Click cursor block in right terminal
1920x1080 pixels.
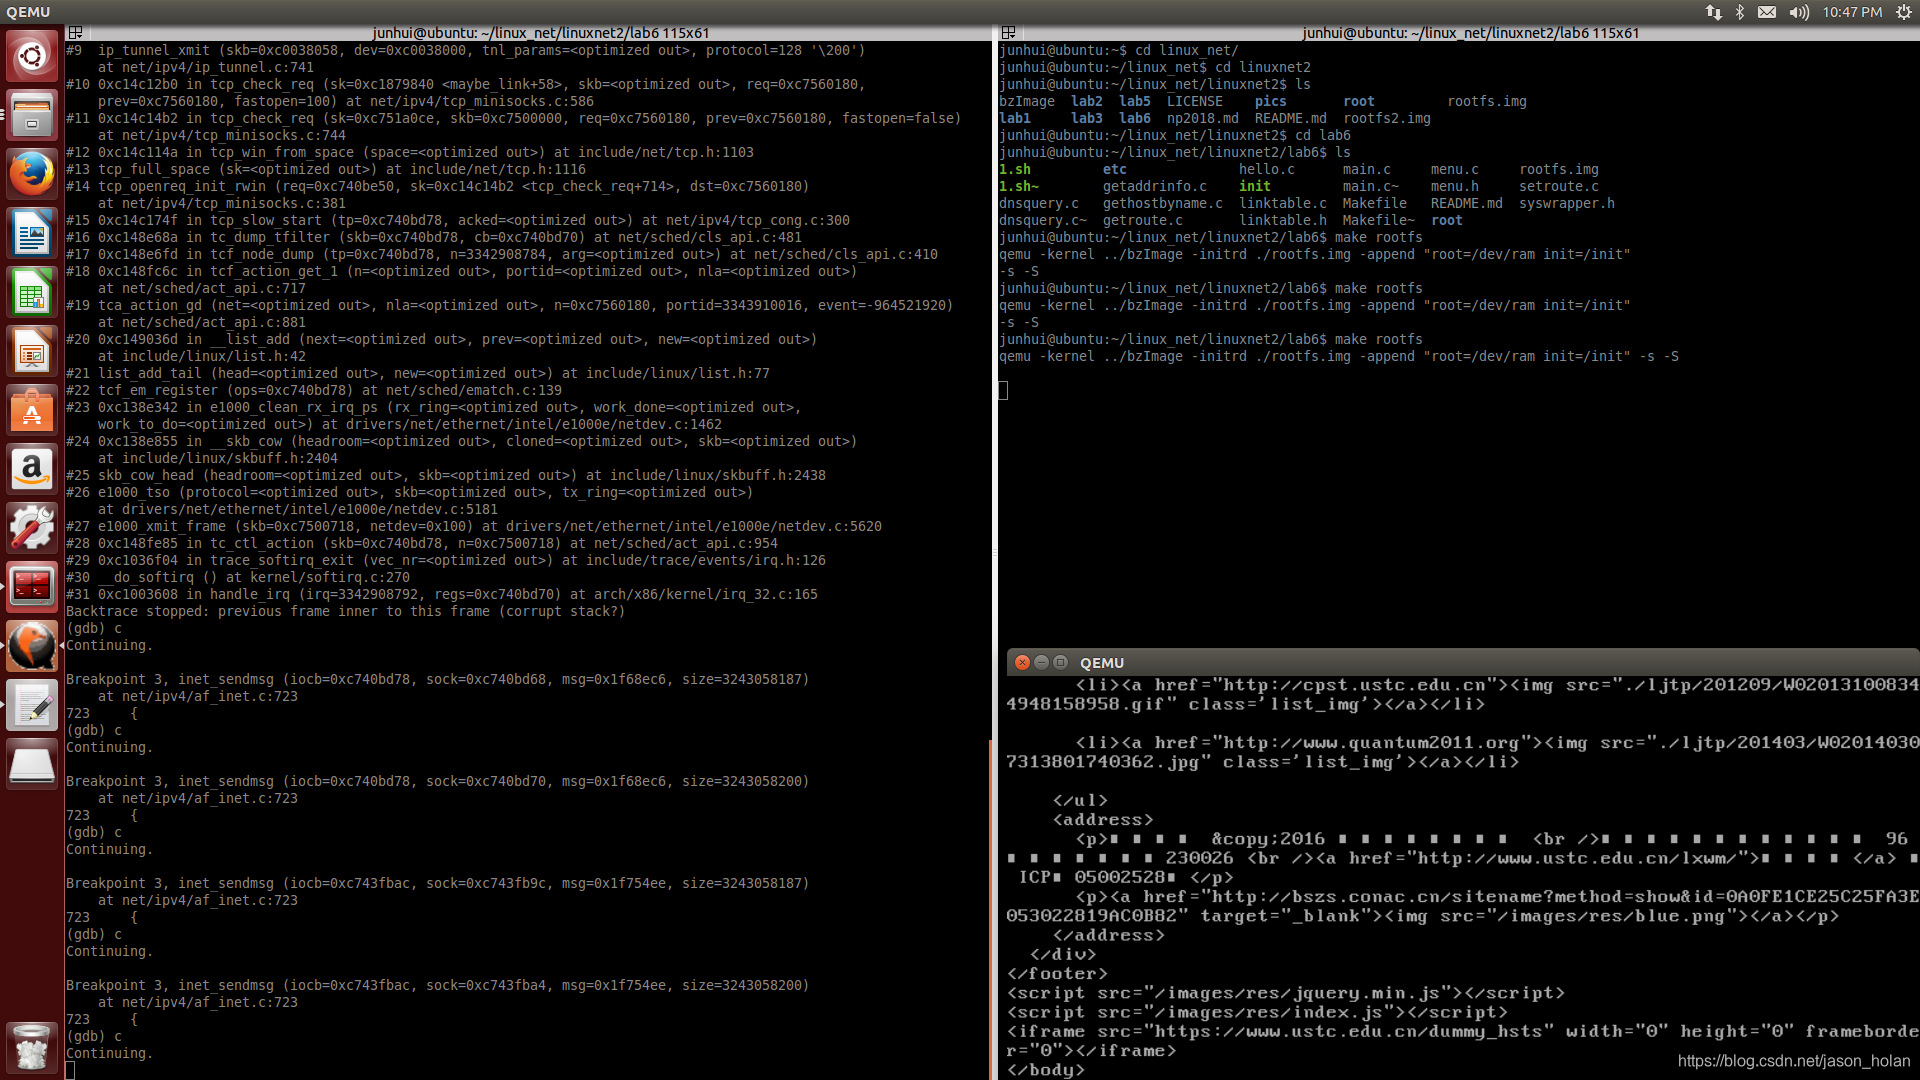tap(1003, 390)
